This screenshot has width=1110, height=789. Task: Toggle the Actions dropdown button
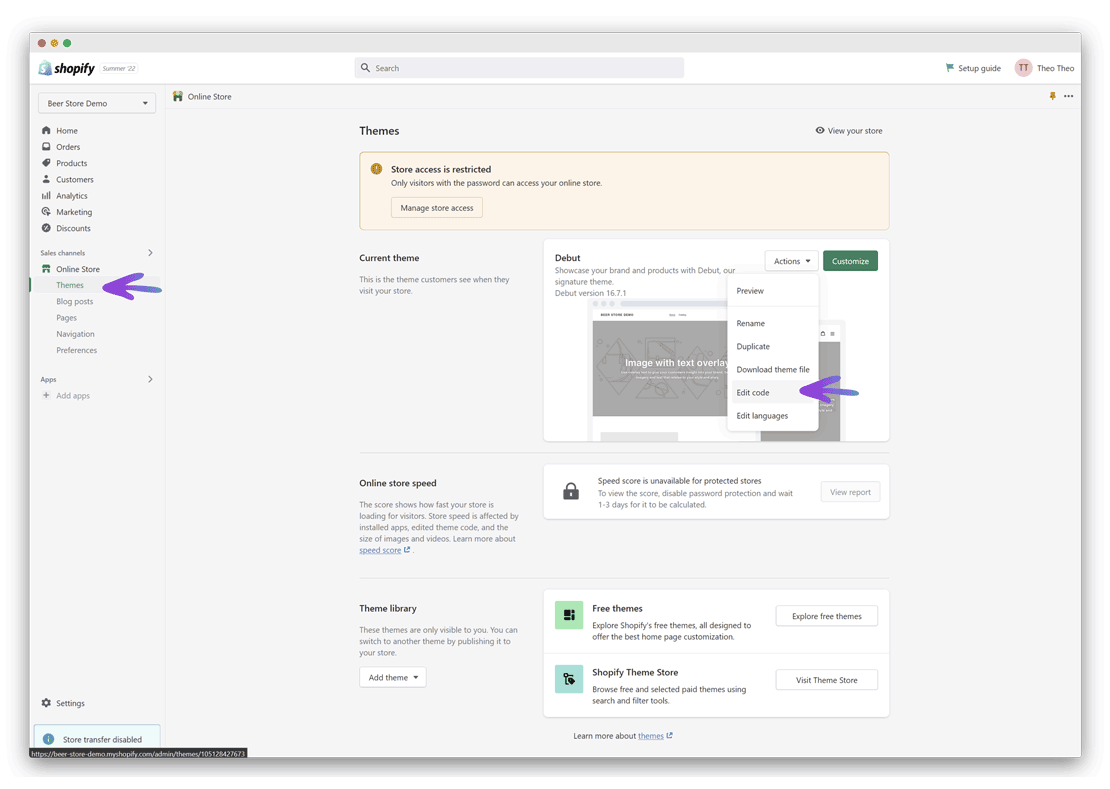[791, 261]
